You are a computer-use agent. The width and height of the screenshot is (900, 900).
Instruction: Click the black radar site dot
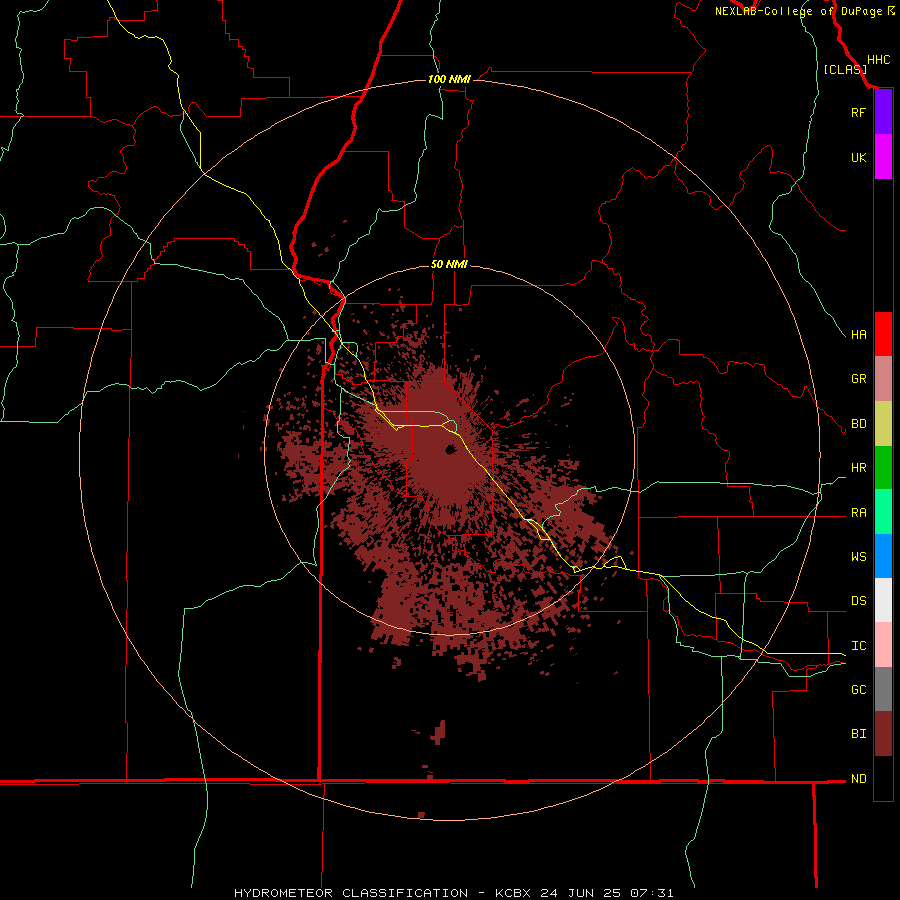tap(451, 449)
